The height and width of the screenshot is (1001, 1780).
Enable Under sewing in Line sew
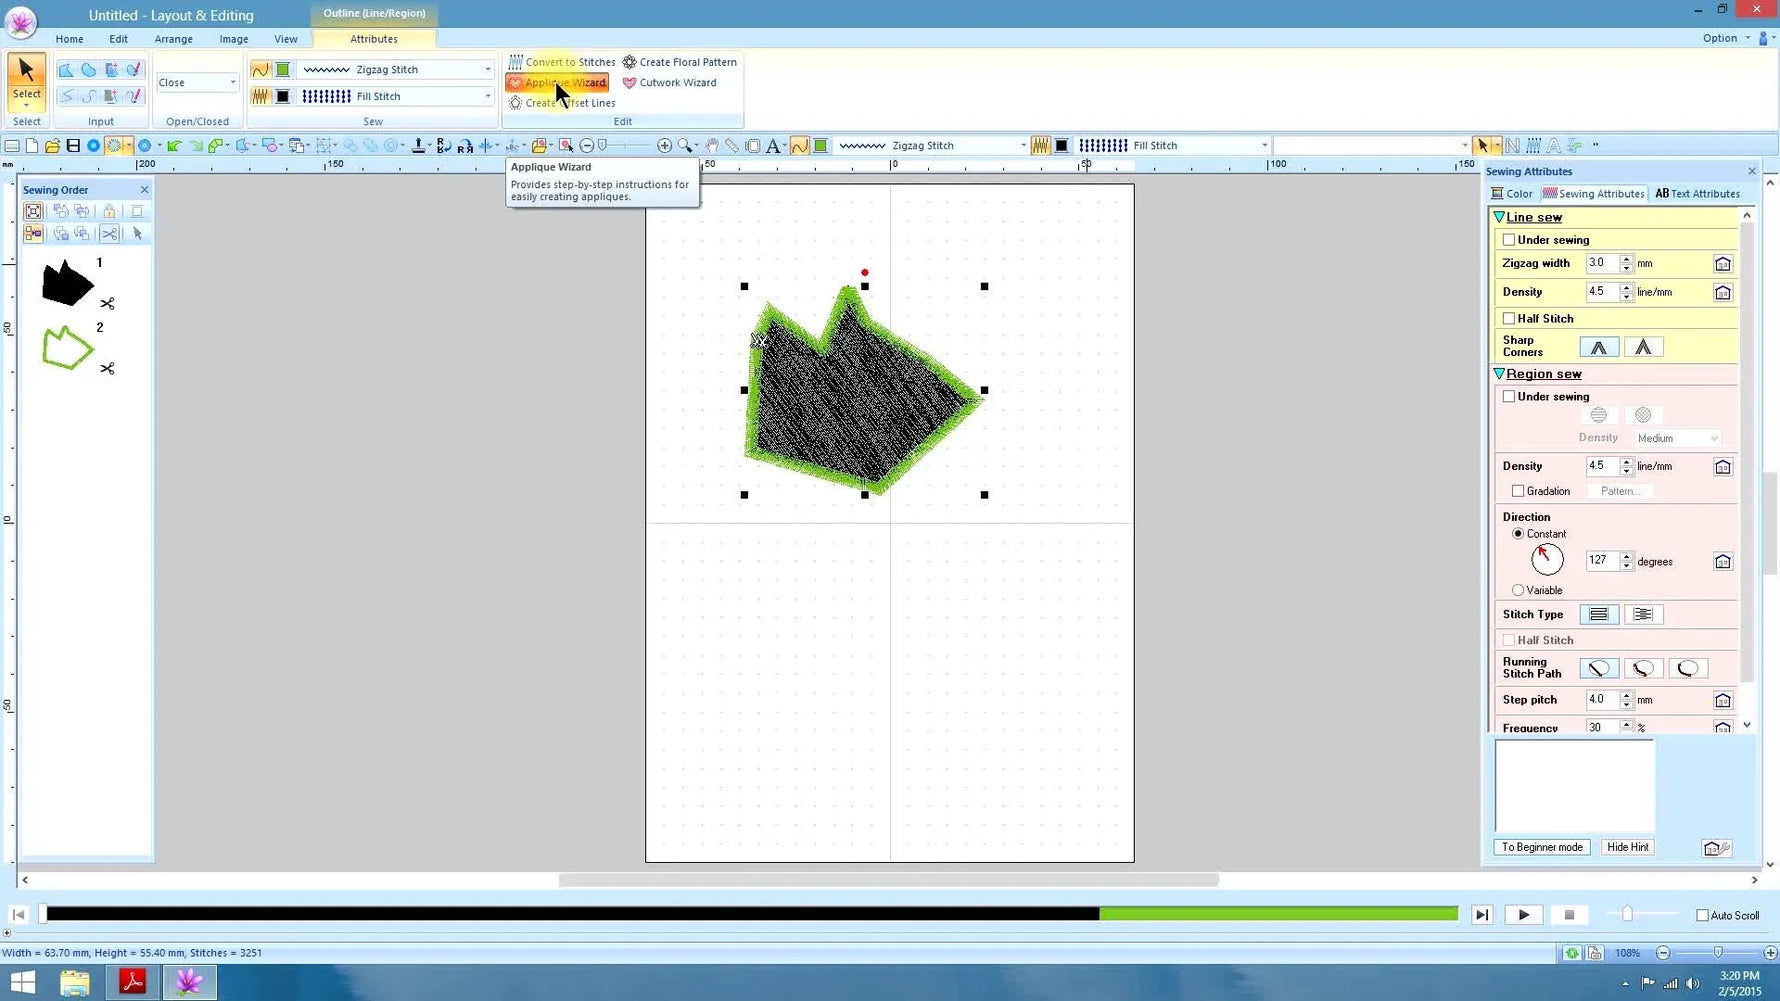tap(1509, 240)
